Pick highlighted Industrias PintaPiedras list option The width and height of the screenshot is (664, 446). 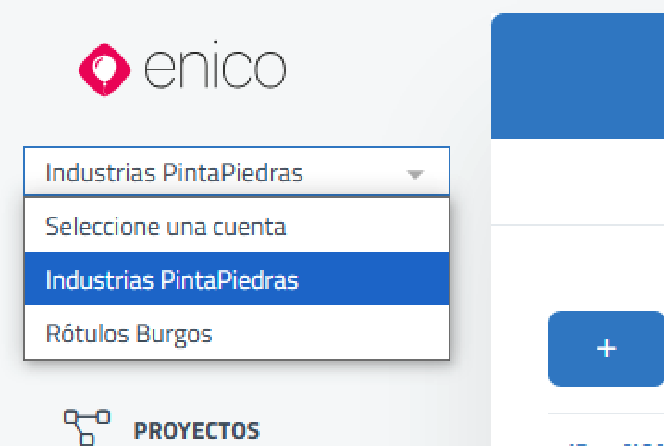(x=172, y=280)
